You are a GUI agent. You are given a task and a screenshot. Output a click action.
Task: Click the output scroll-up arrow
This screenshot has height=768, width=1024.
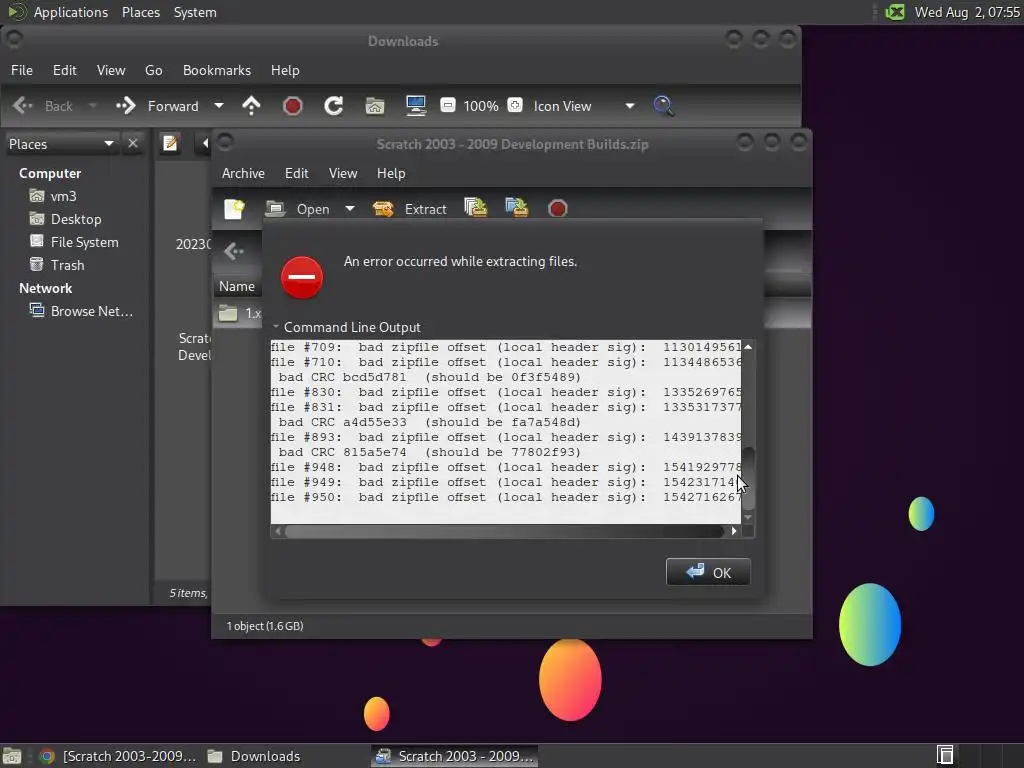[748, 347]
